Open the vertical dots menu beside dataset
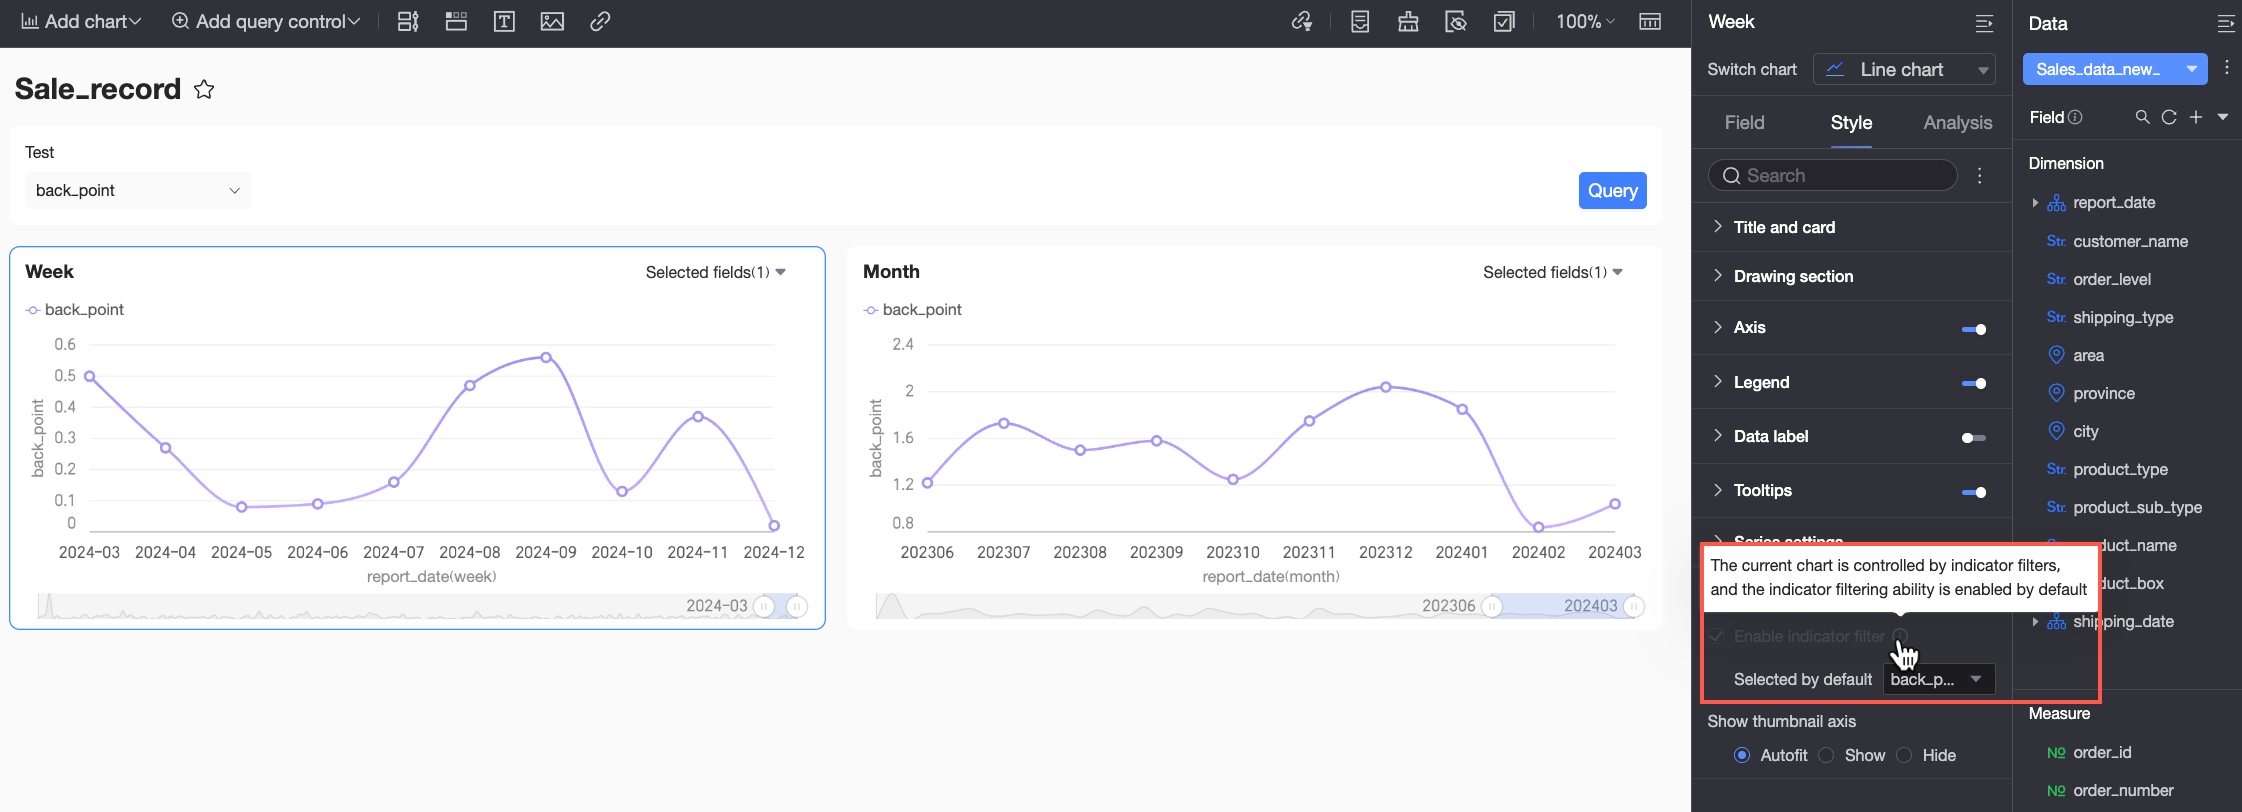This screenshot has width=2242, height=812. coord(2226,68)
